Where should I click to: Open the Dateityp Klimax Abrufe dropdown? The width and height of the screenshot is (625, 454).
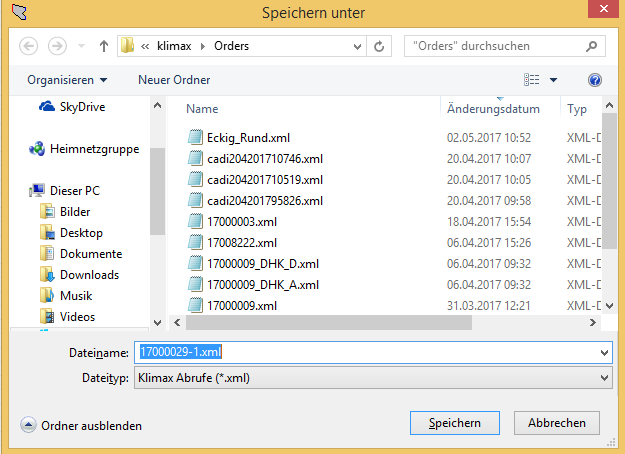click(x=373, y=378)
